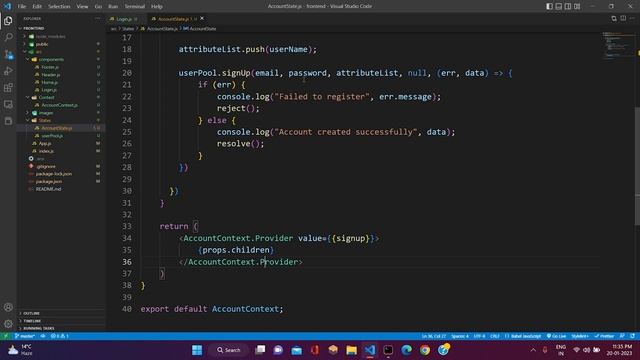This screenshot has height=360, width=640.
Task: Open the Manage gear icon
Action: click(8, 324)
